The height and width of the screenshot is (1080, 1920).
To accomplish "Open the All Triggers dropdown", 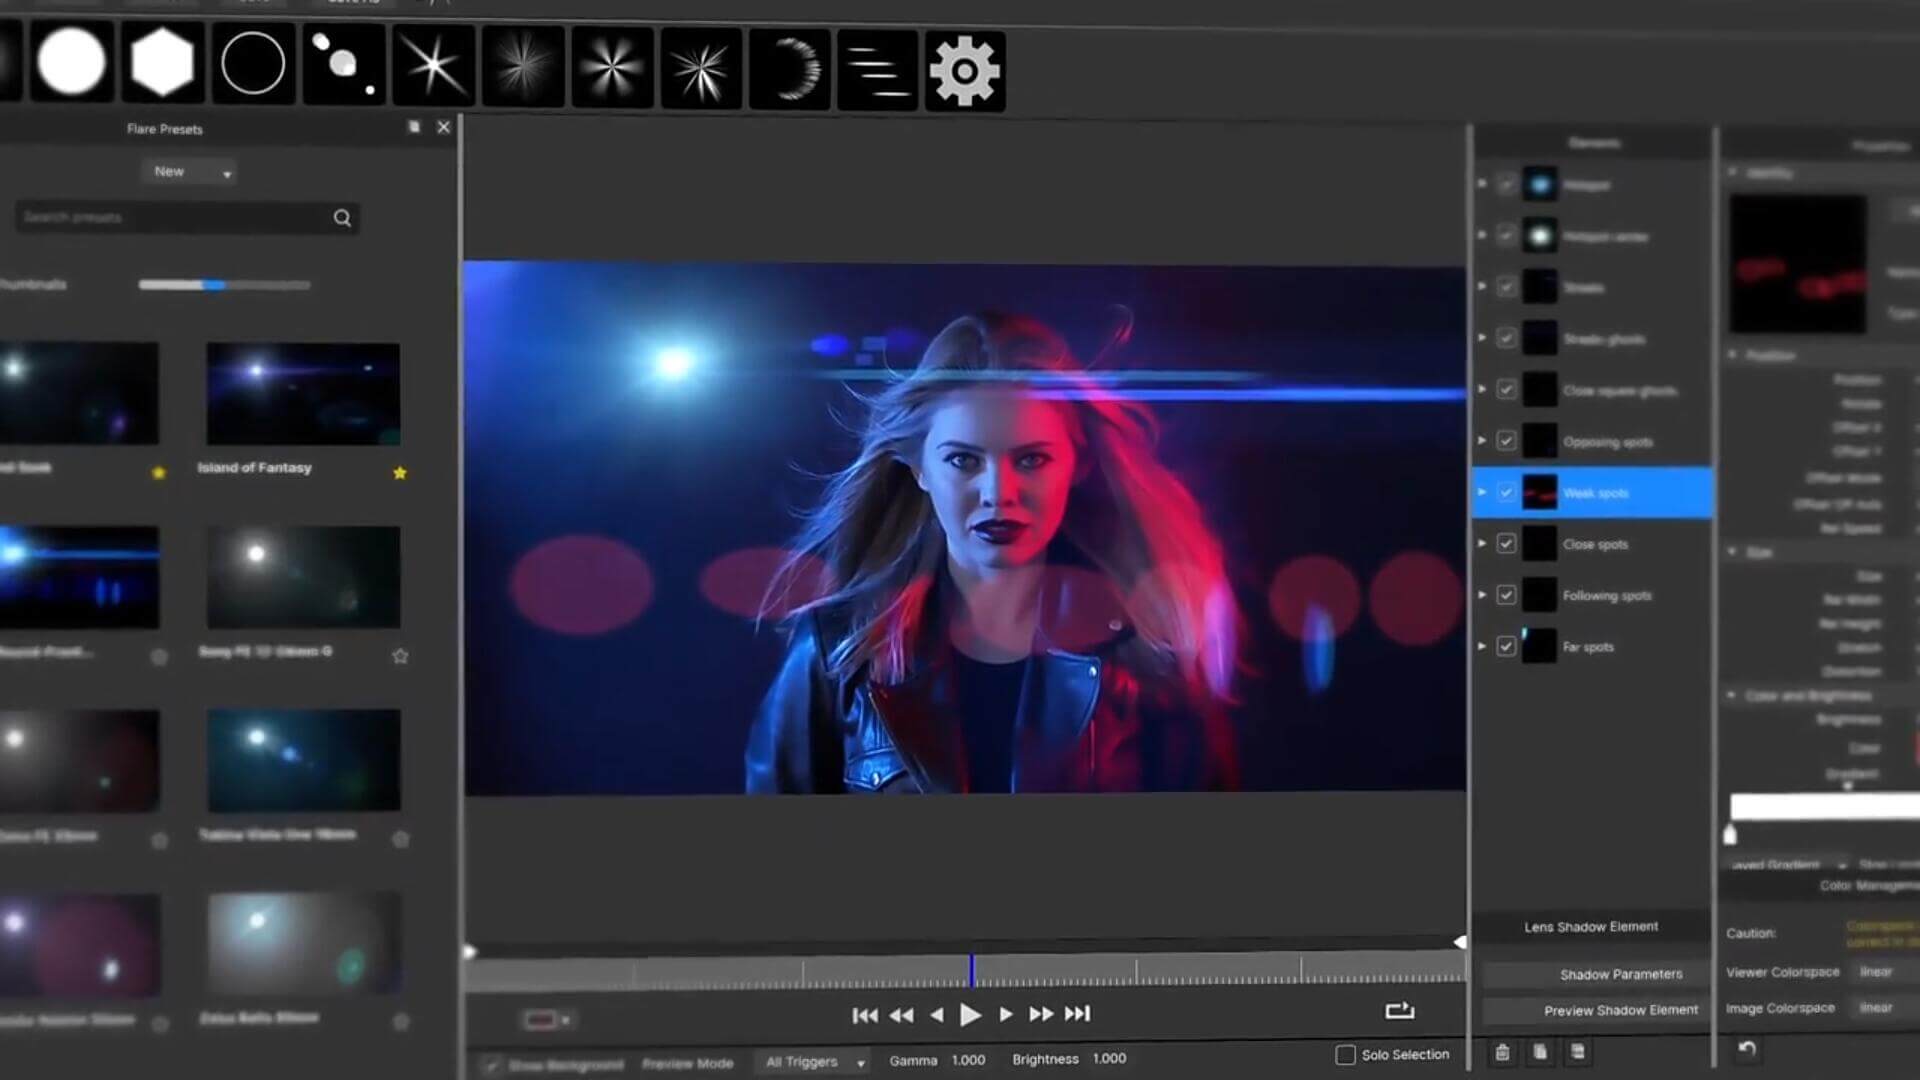I will (814, 1061).
